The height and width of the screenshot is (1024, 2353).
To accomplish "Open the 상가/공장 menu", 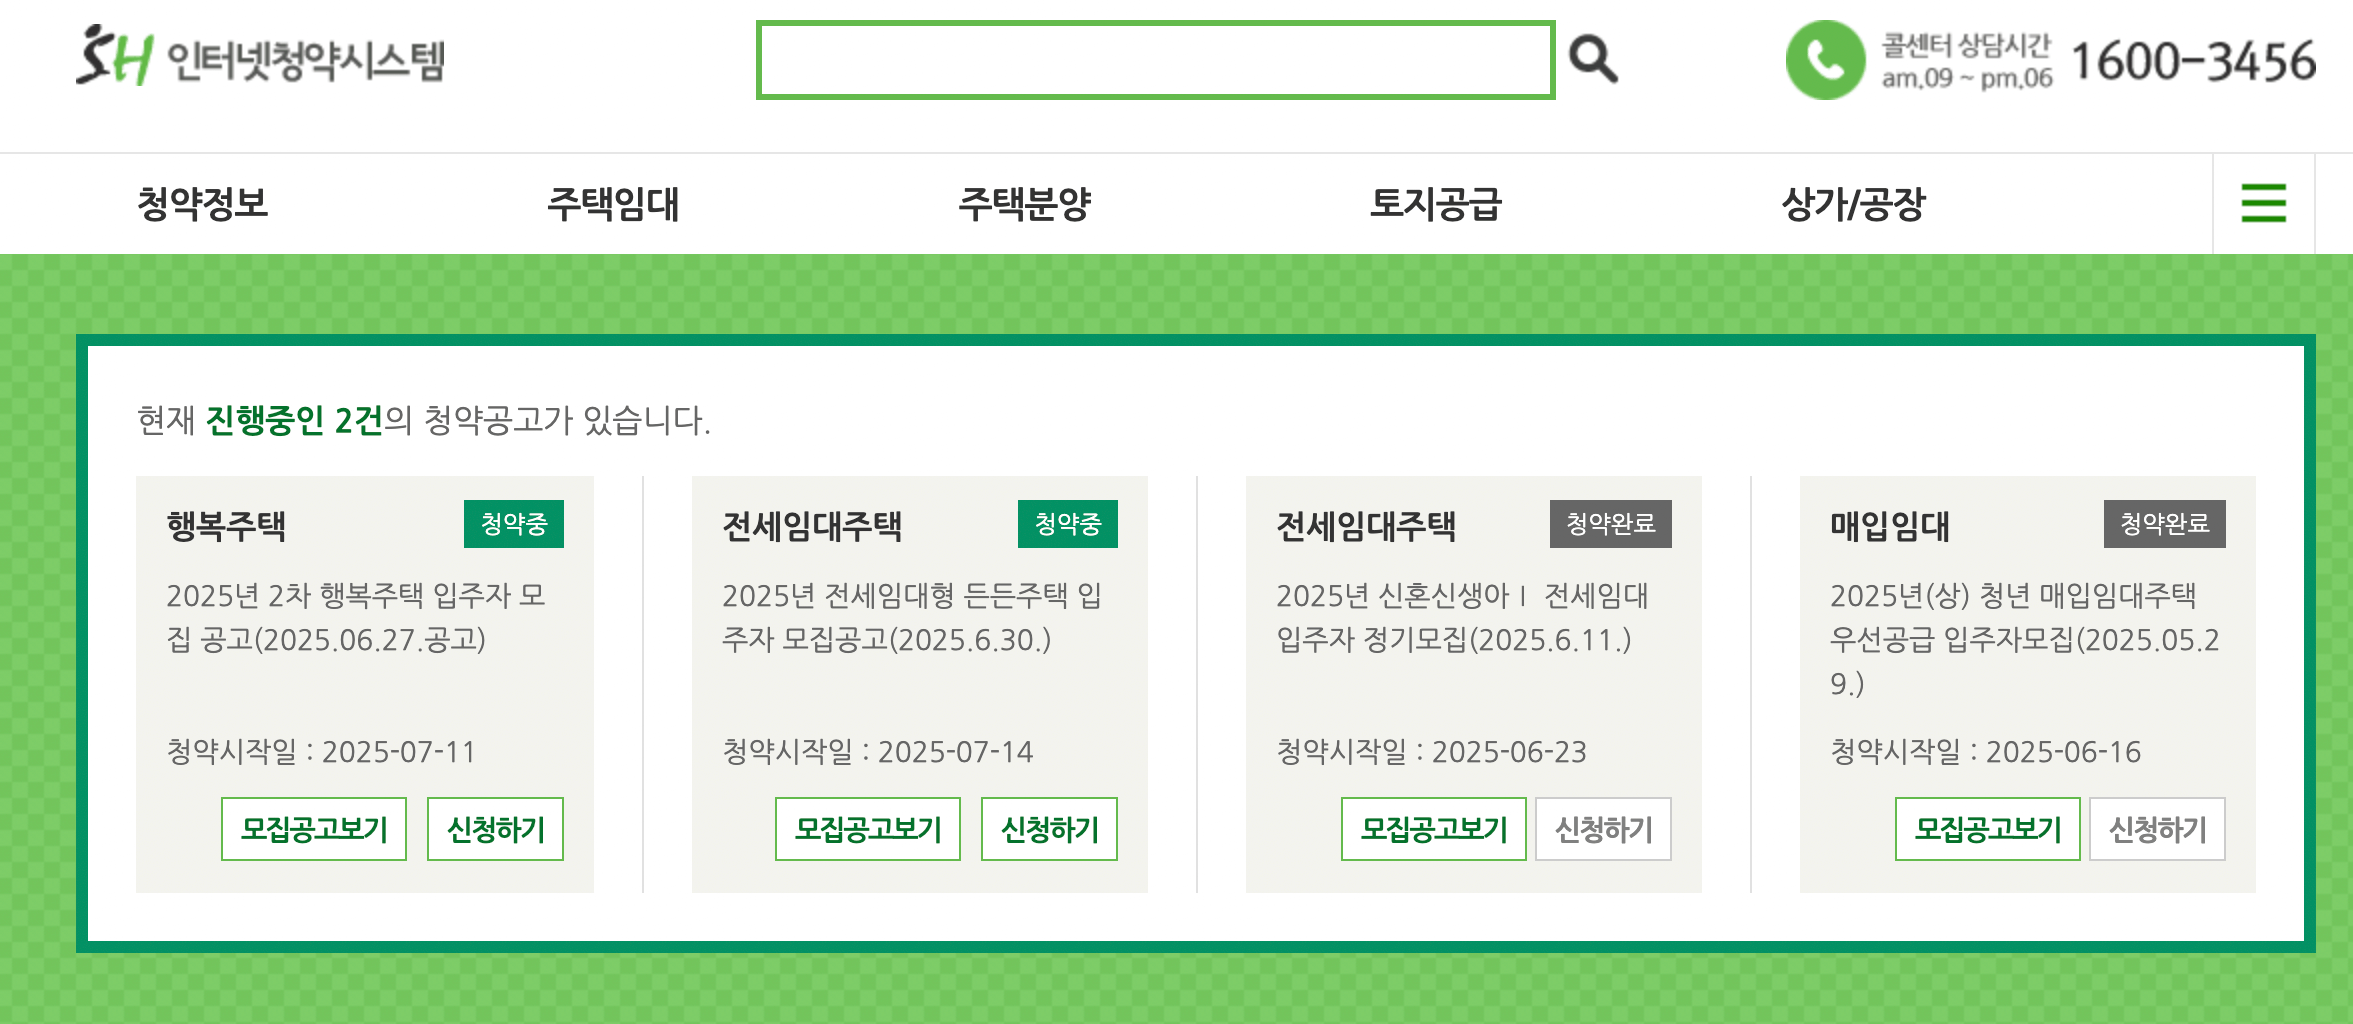I will pyautogui.click(x=1853, y=204).
